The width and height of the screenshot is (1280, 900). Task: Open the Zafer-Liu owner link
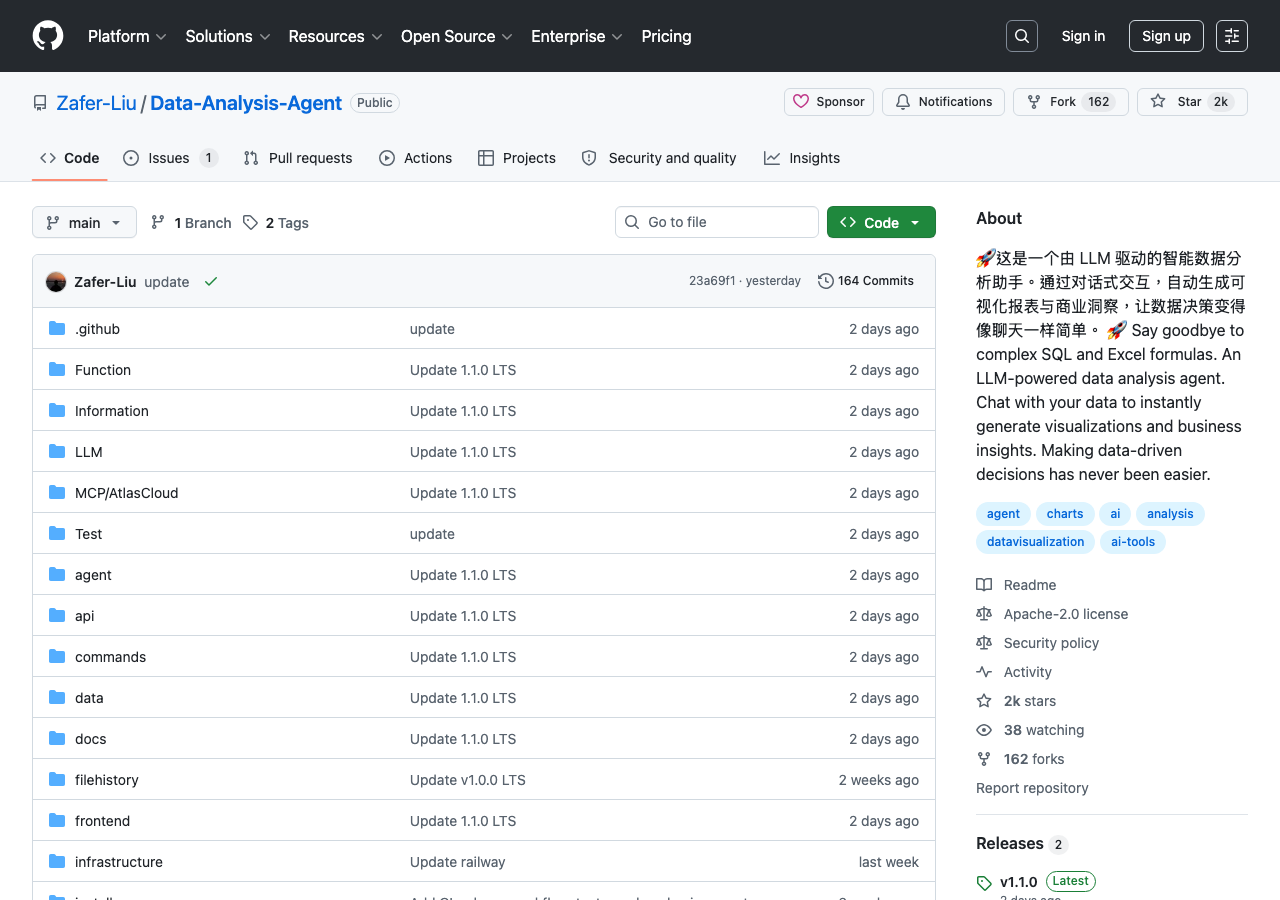pyautogui.click(x=97, y=103)
